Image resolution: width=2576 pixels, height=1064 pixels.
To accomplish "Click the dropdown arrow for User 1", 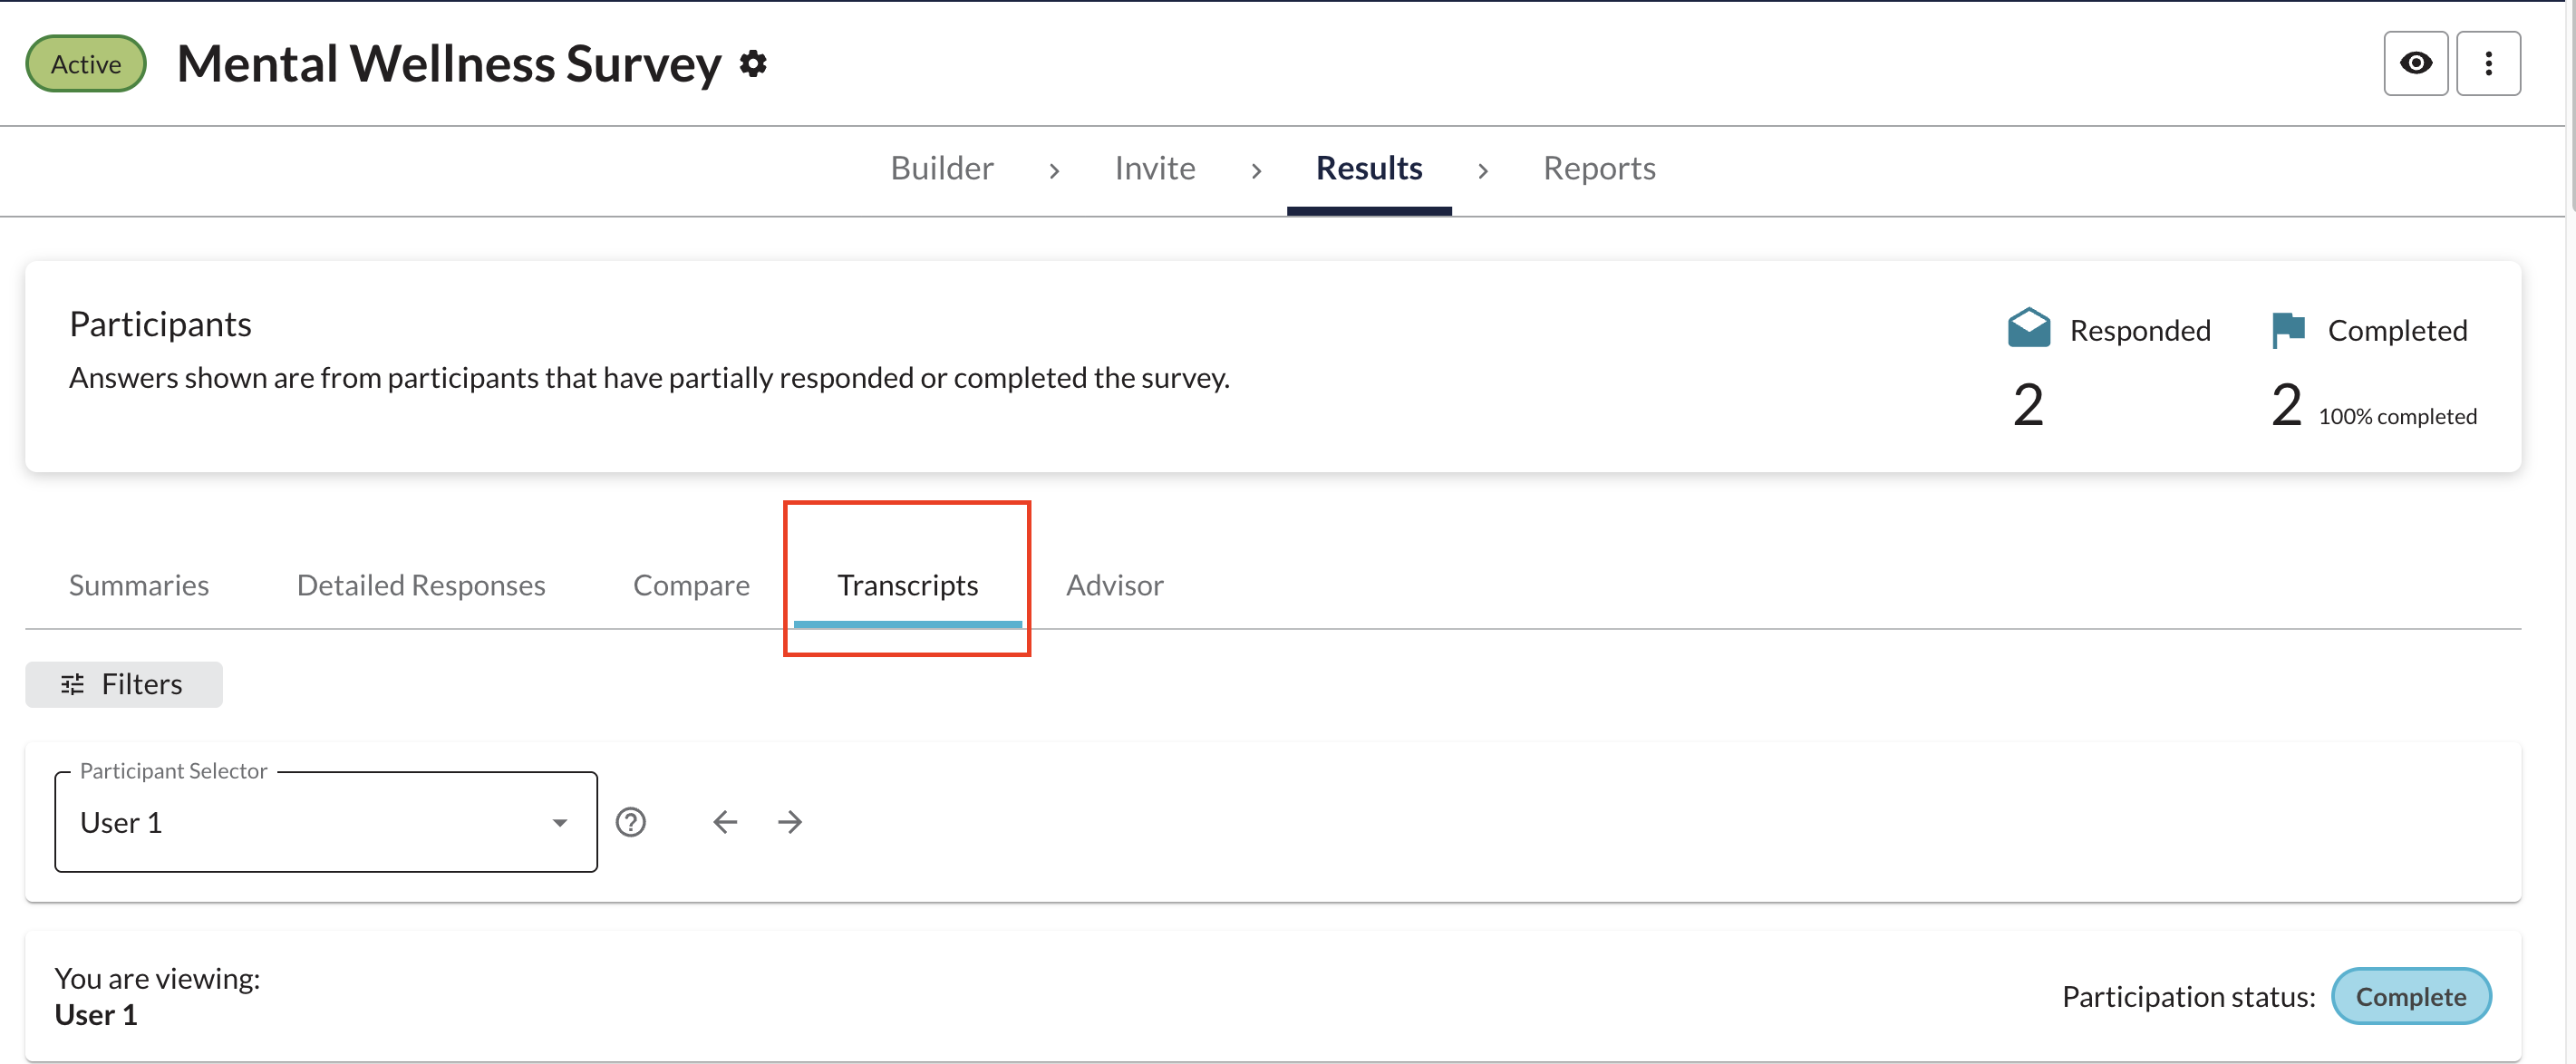I will [x=560, y=823].
